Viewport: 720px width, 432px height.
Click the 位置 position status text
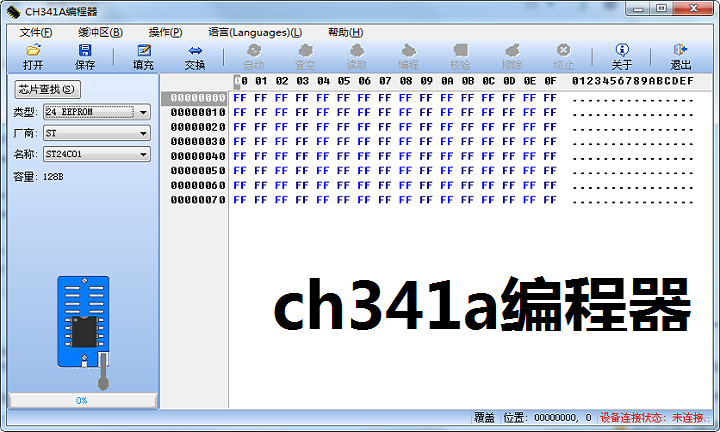tap(546, 418)
